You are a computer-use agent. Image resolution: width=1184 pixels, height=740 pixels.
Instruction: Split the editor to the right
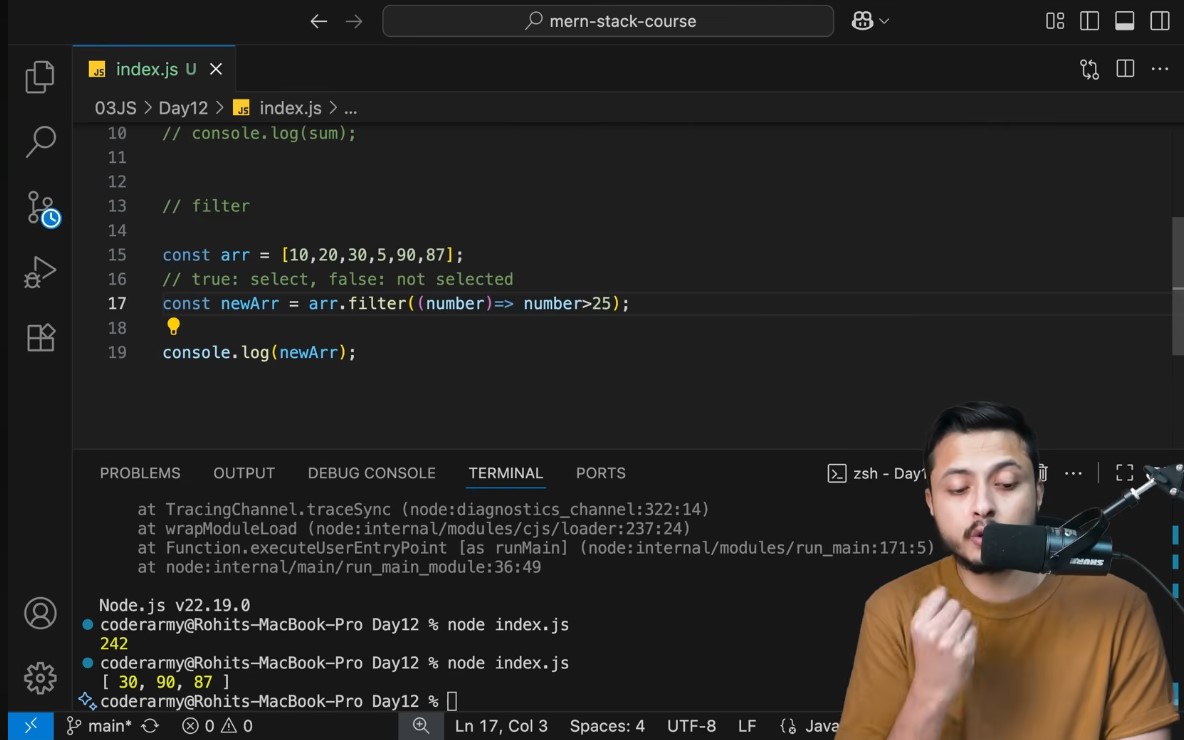click(x=1125, y=69)
